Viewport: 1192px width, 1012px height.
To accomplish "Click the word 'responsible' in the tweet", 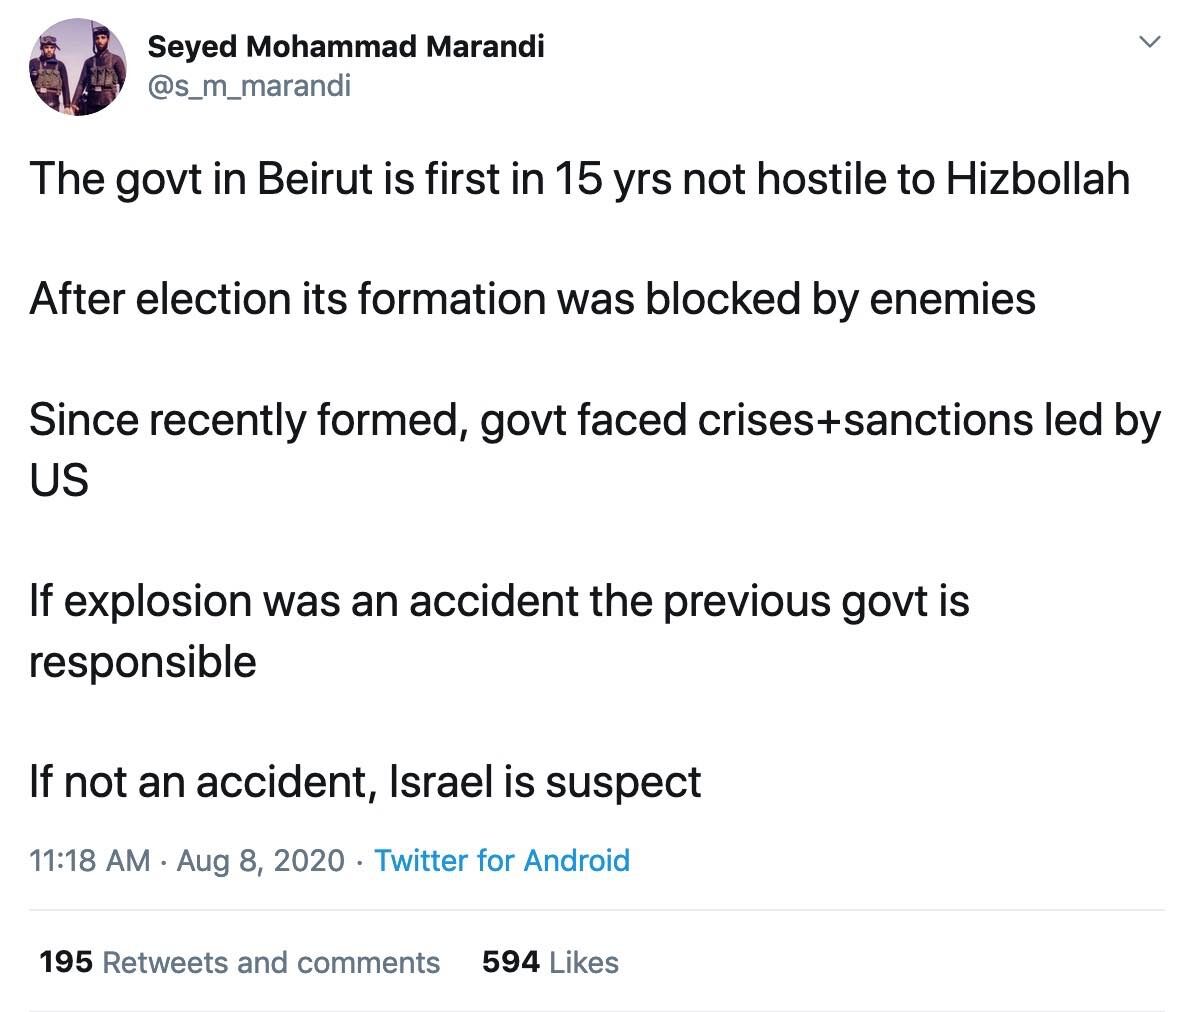I will 143,662.
